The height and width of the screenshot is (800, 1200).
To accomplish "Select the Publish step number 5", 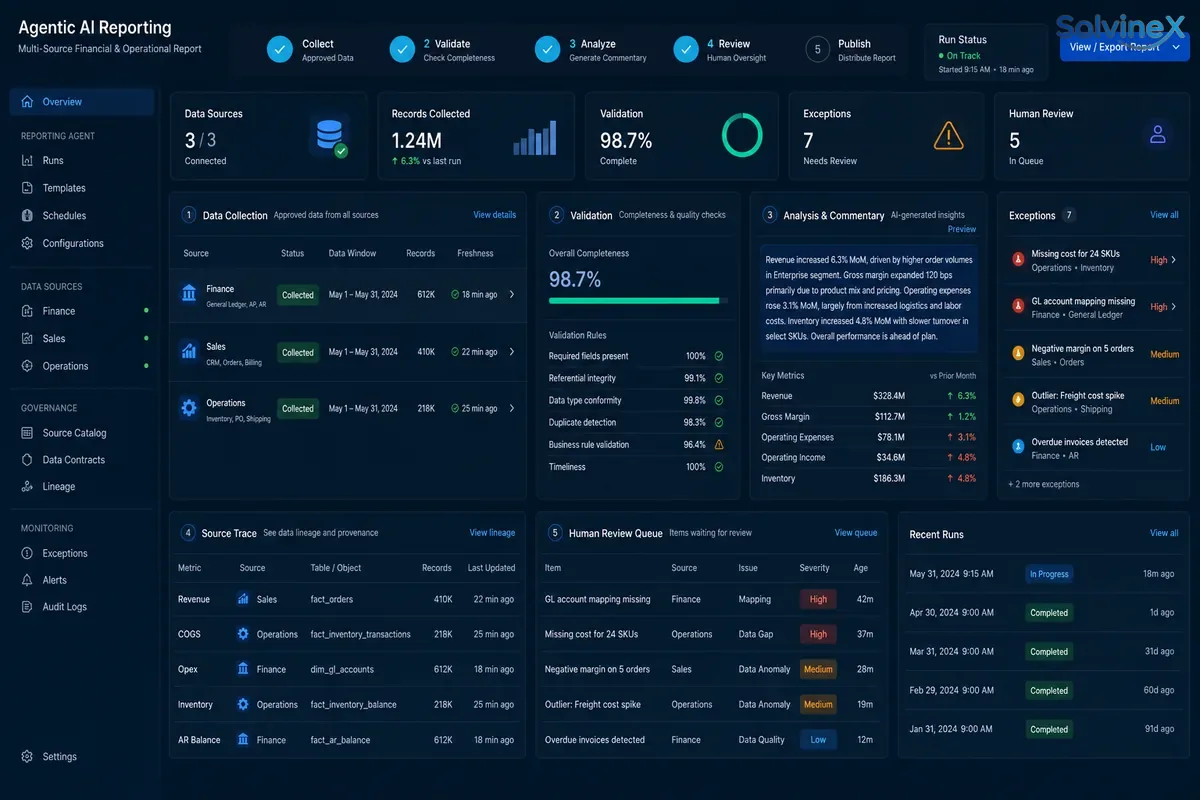I will click(818, 49).
